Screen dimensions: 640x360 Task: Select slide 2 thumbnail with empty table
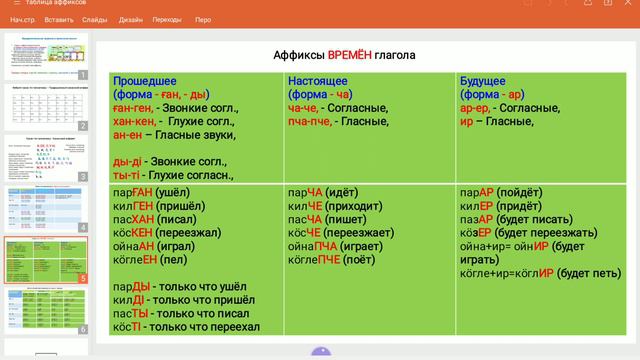pos(46,107)
